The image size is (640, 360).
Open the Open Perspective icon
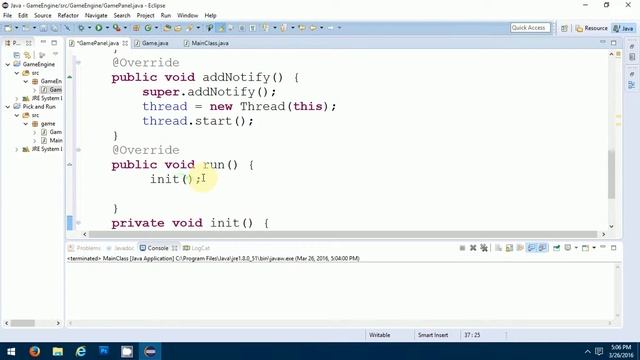pos(564,28)
